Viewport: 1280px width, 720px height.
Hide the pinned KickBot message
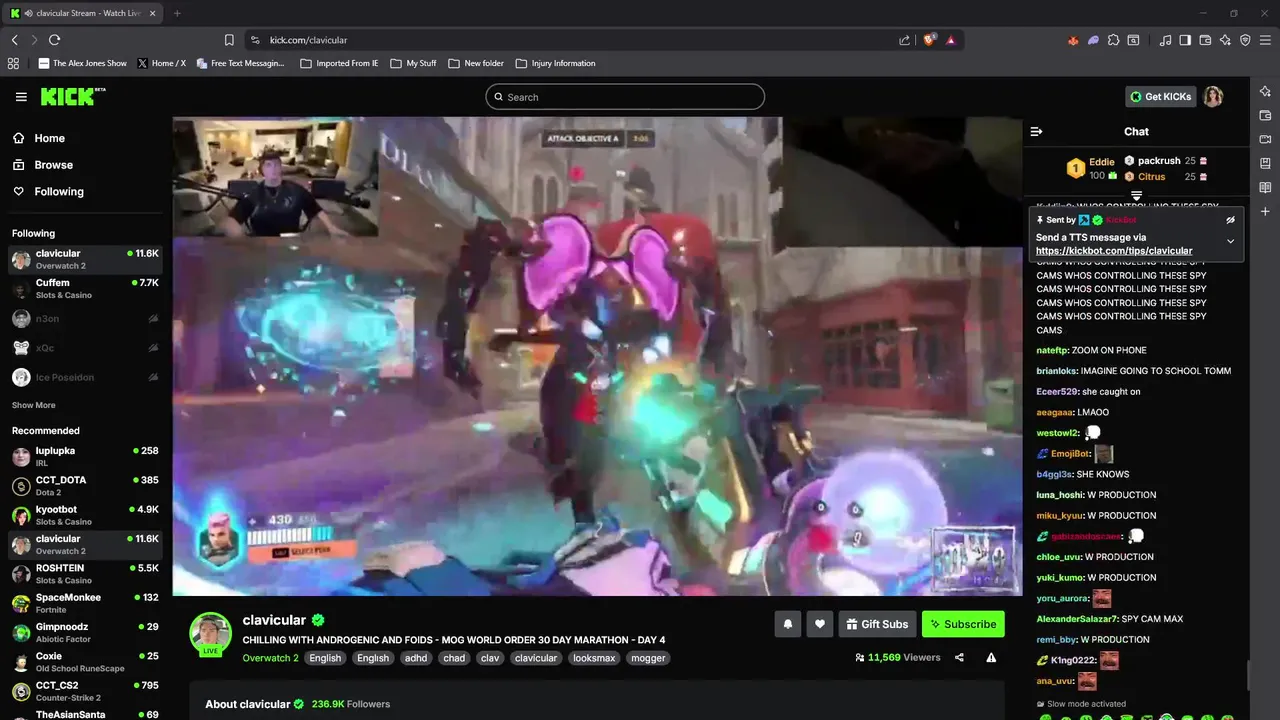tap(1231, 219)
